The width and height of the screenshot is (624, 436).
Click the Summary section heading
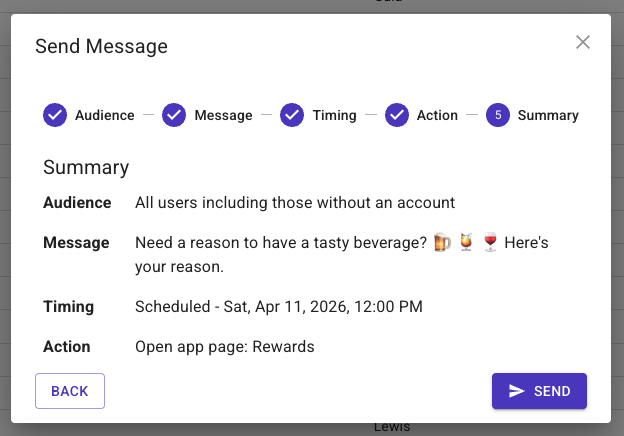point(86,167)
